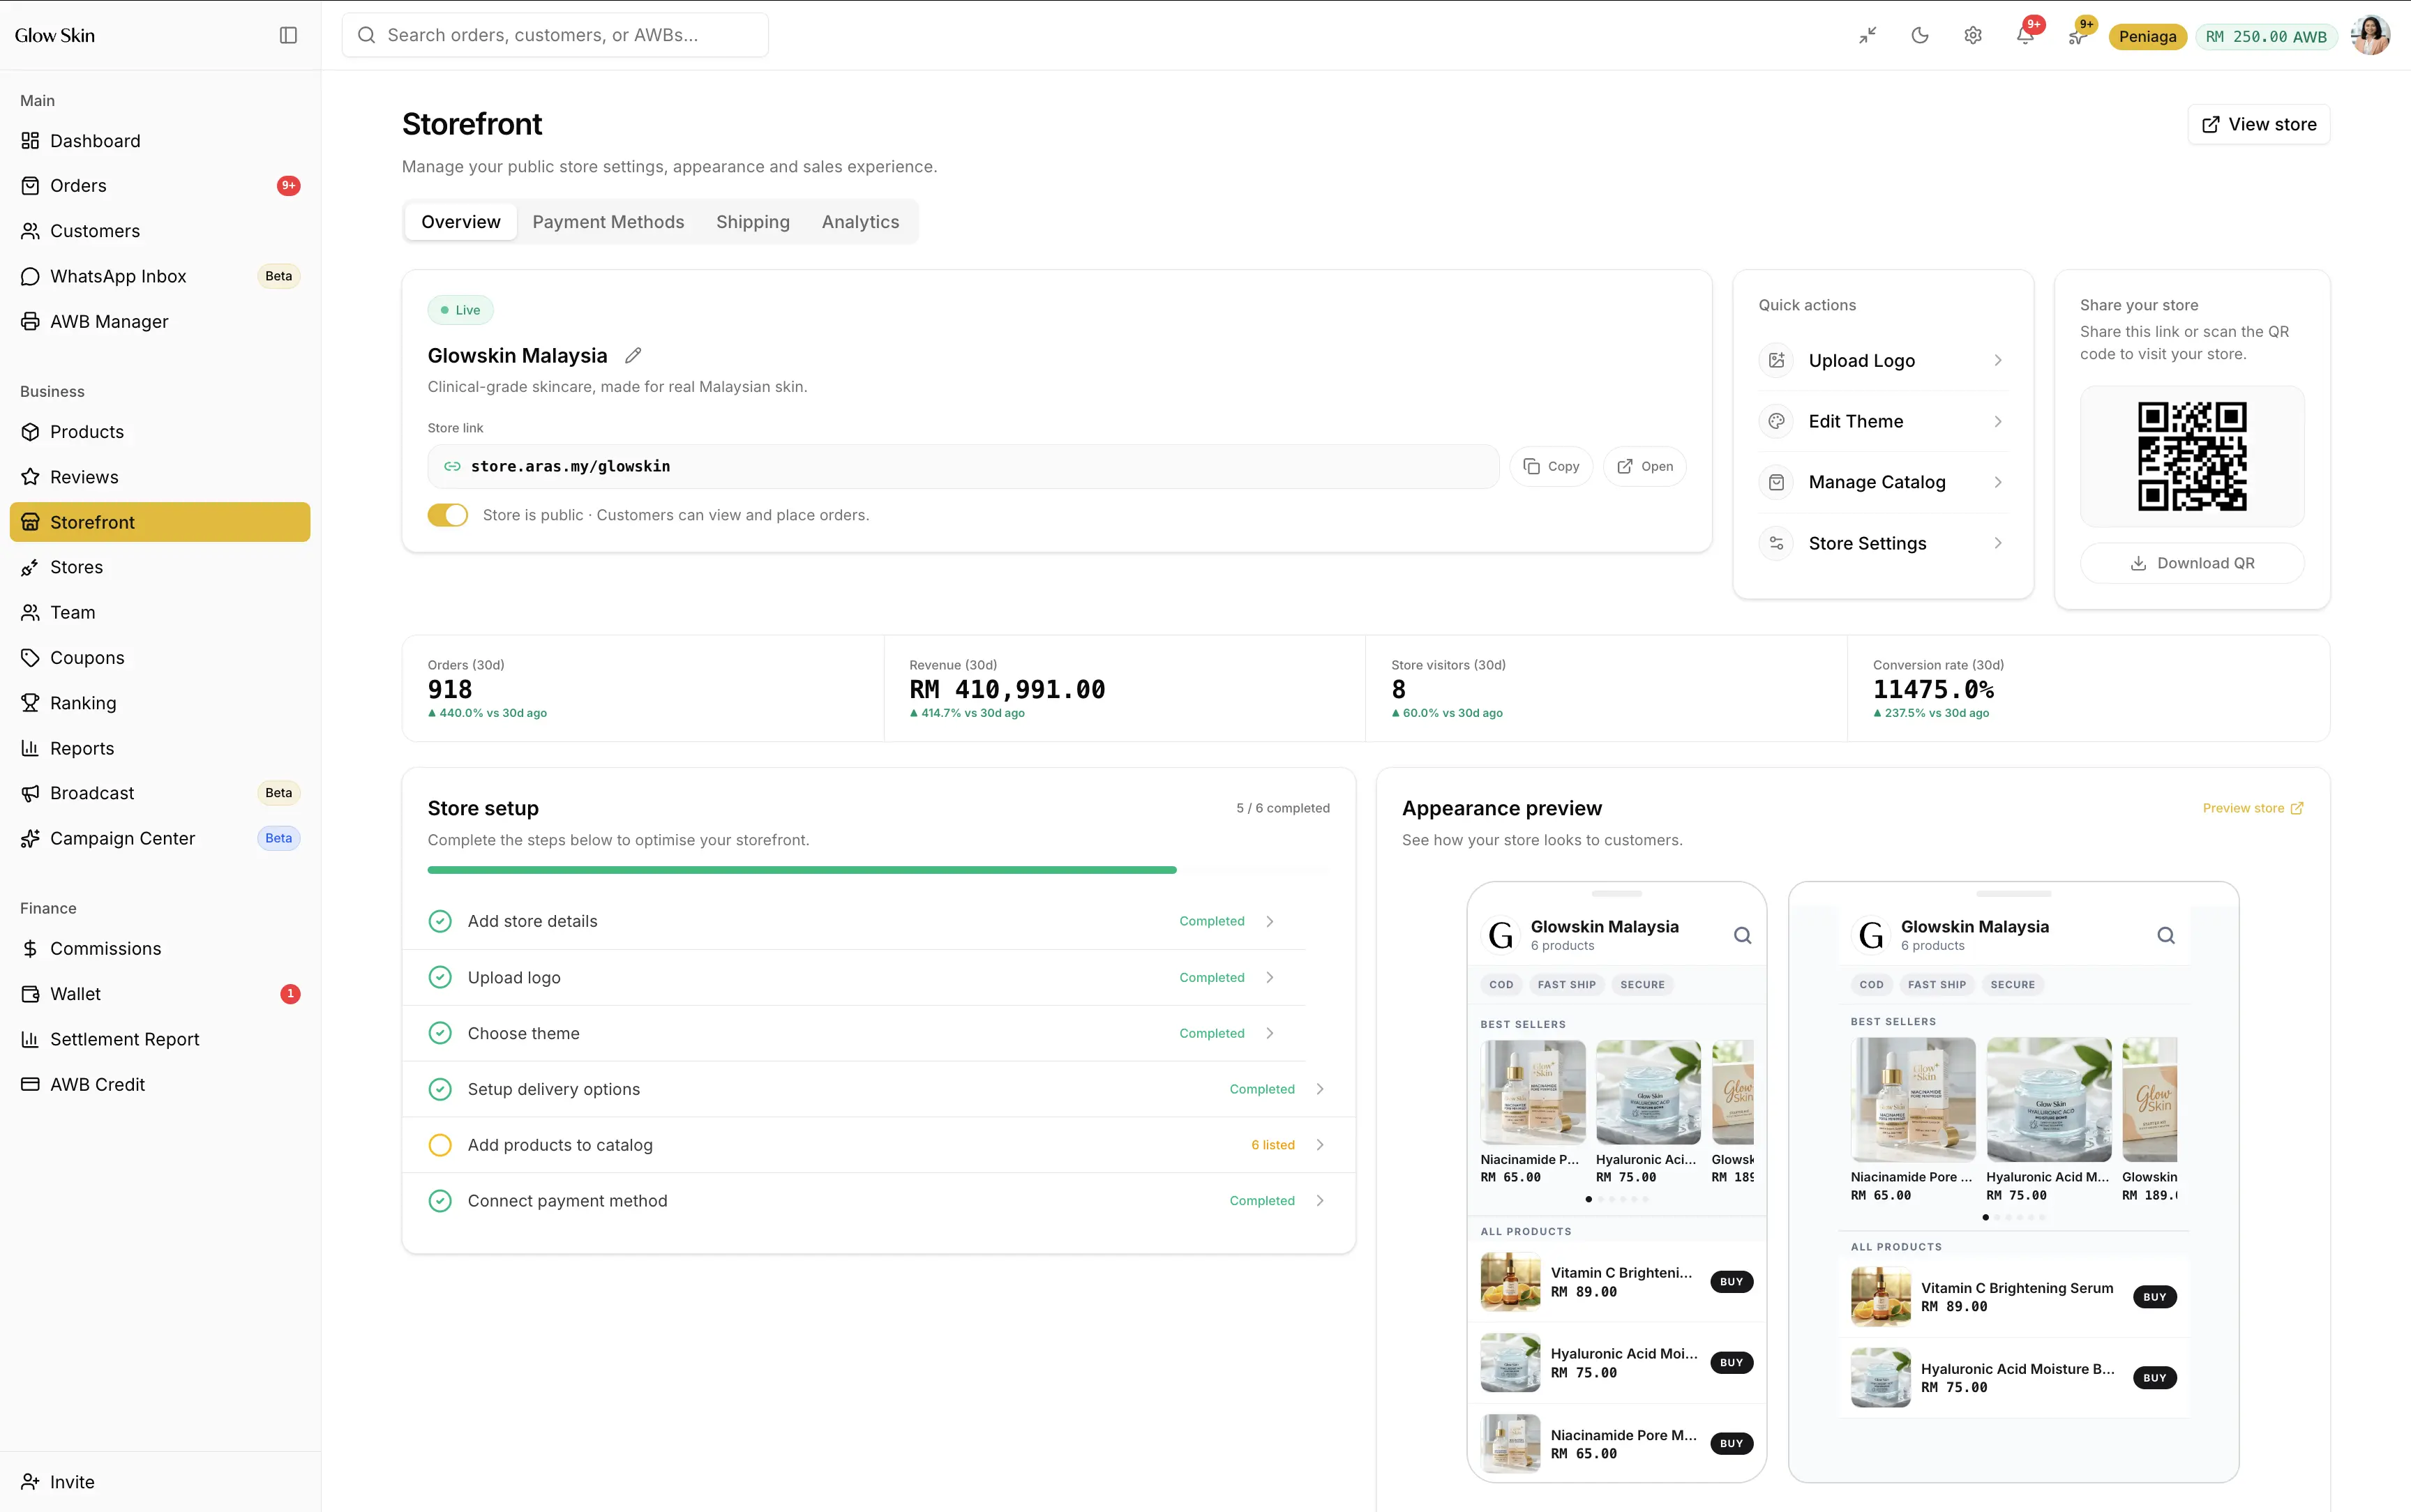This screenshot has height=1512, width=2411.
Task: Expand Edit Theme quick action chevron
Action: [1998, 422]
